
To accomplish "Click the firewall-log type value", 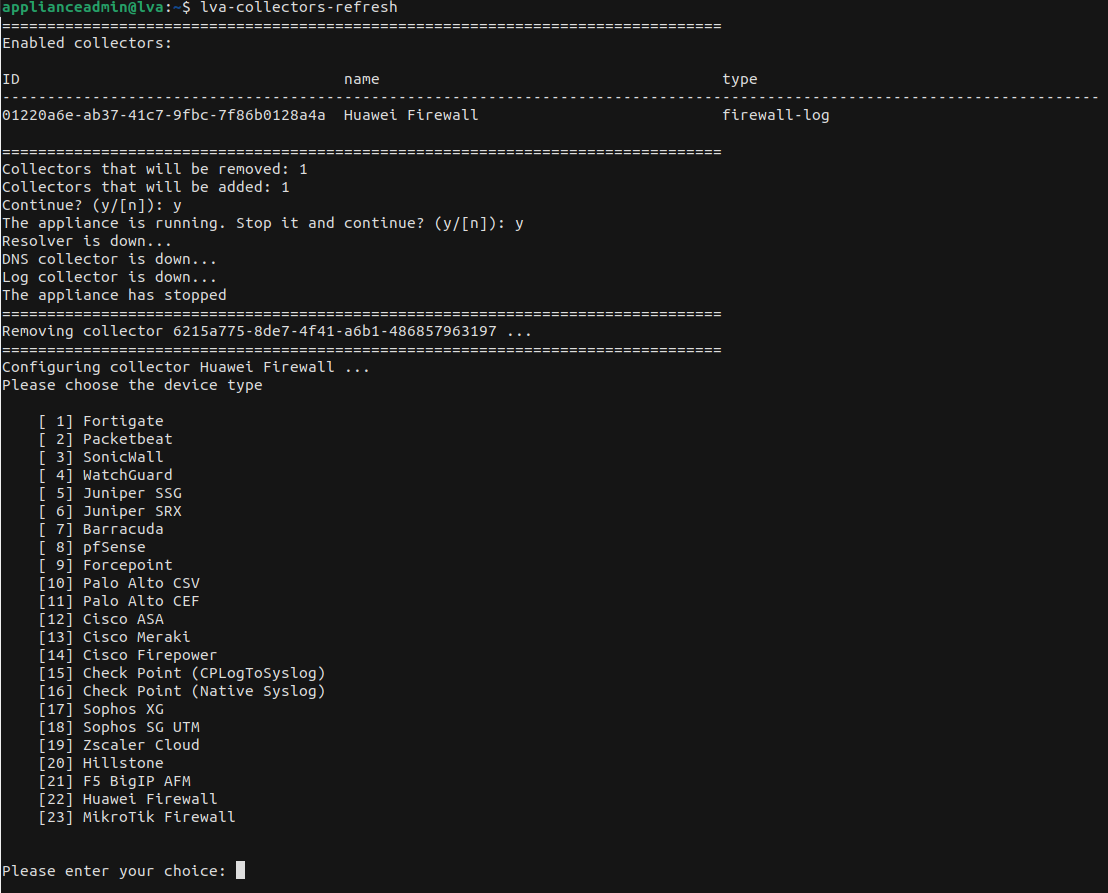I will click(x=775, y=115).
